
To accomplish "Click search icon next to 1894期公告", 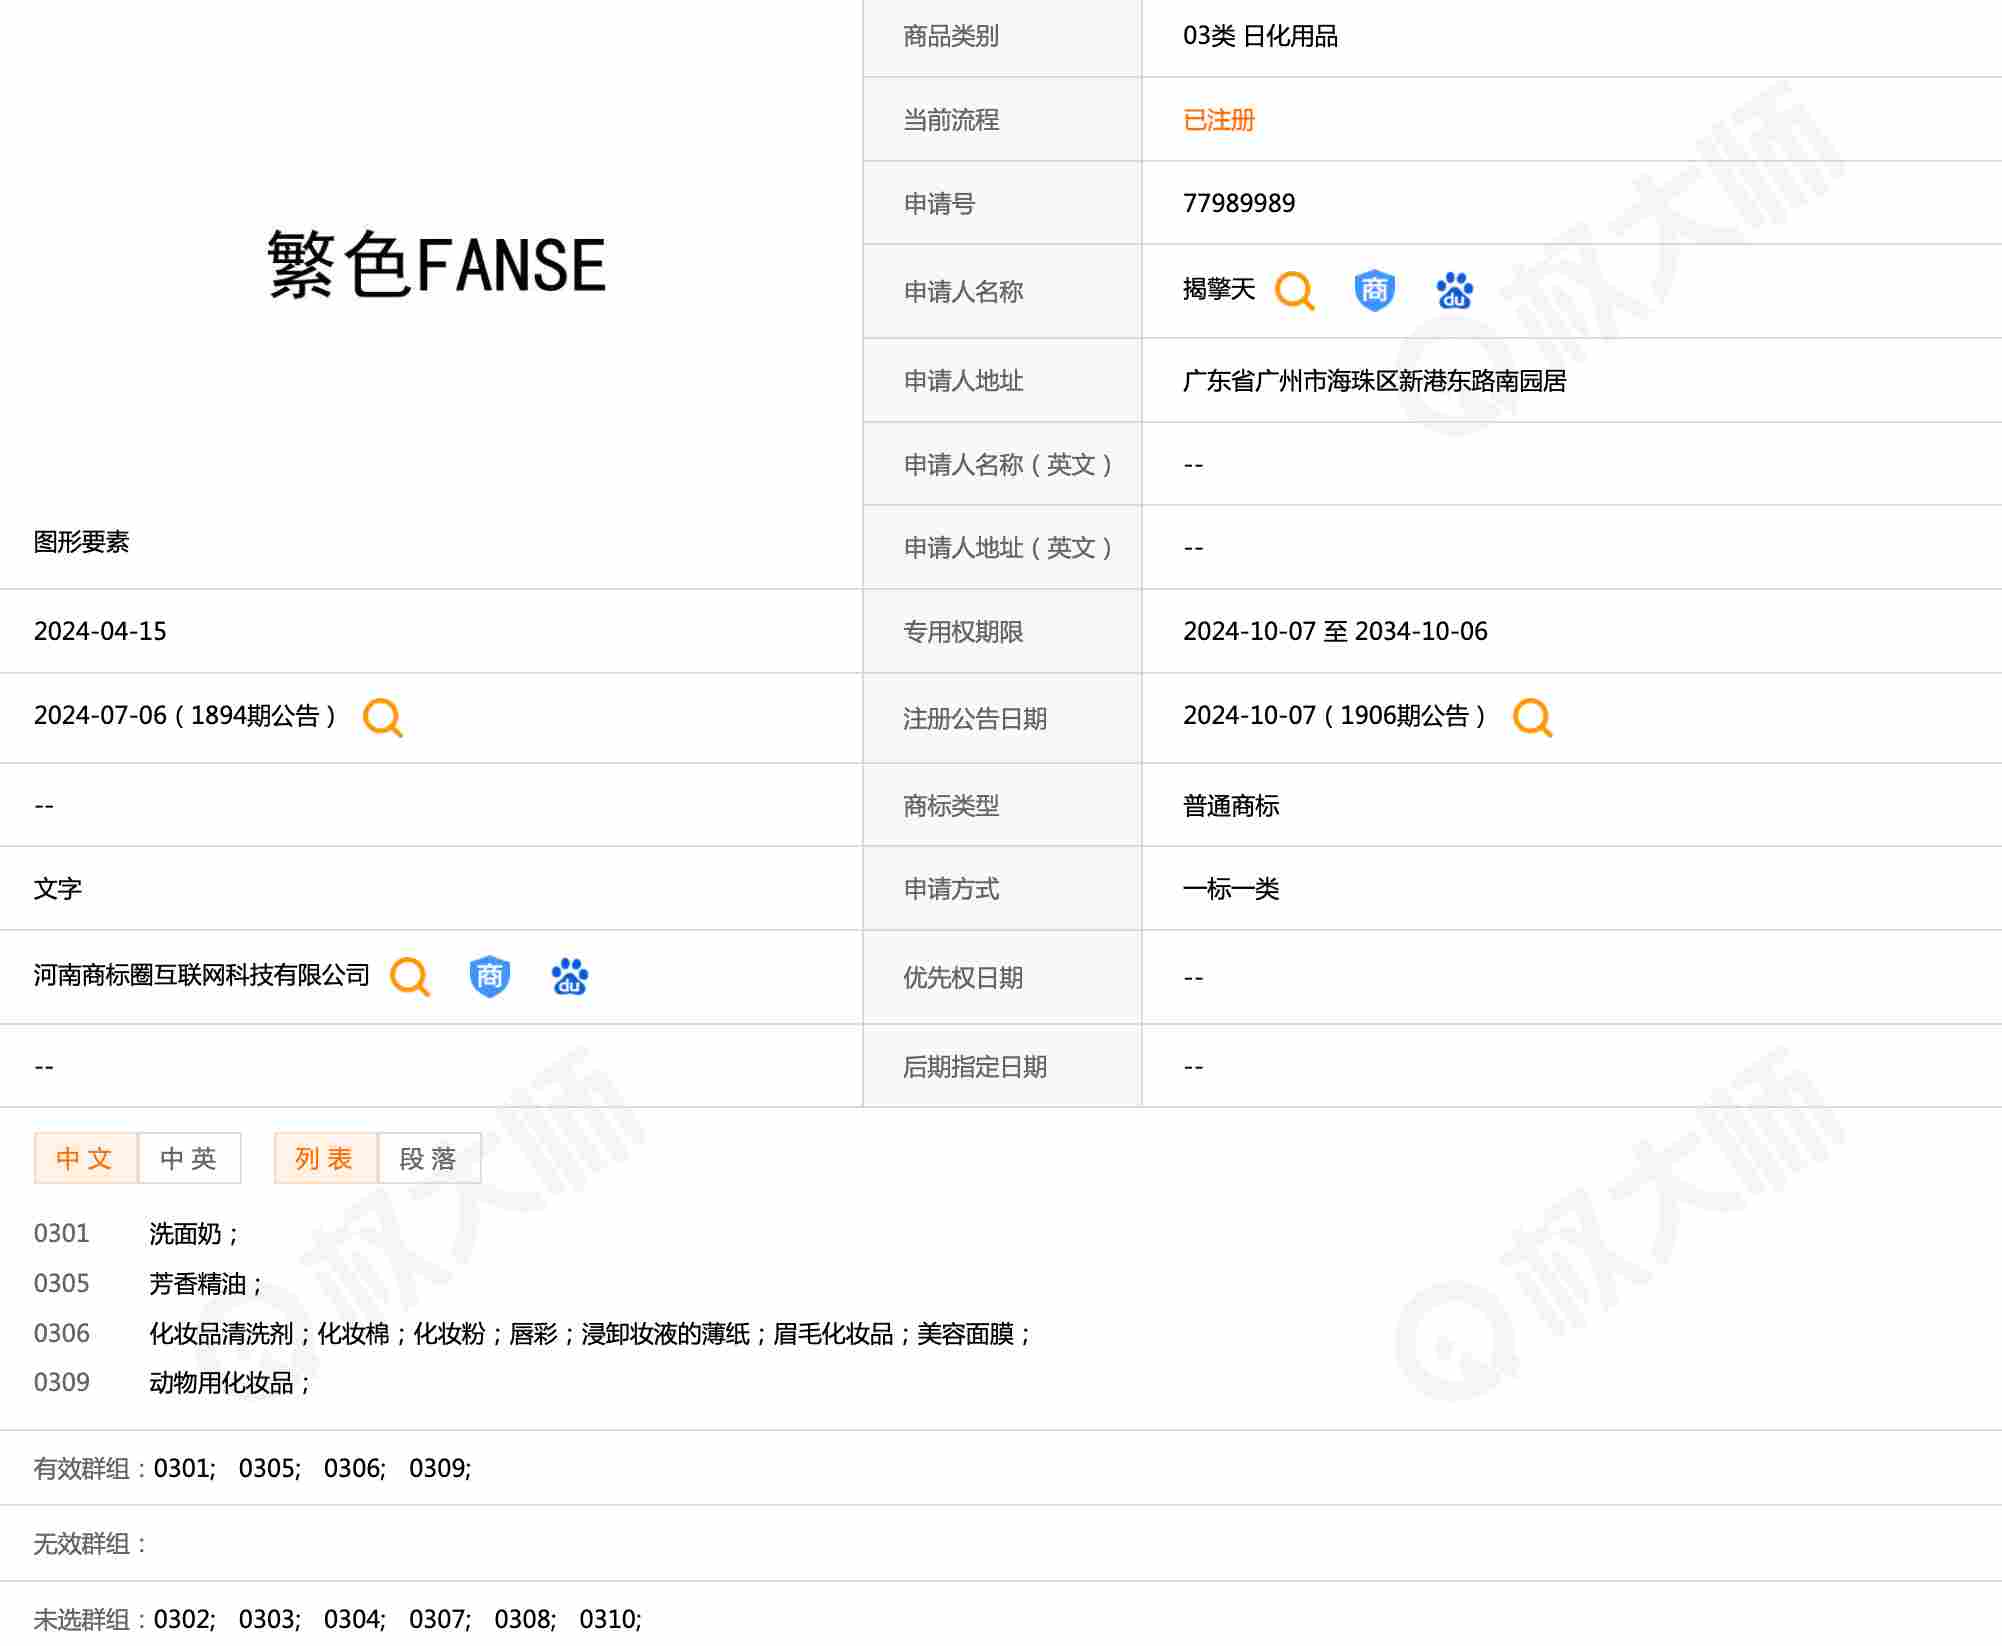I will (382, 717).
